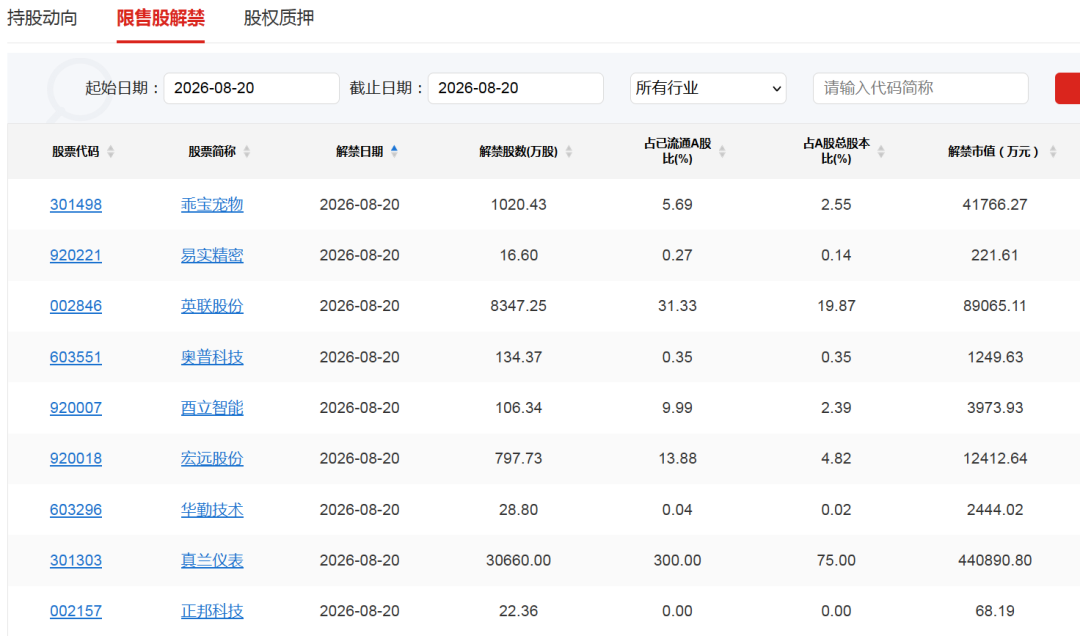Open 正邦科技 stock name link

(x=212, y=611)
